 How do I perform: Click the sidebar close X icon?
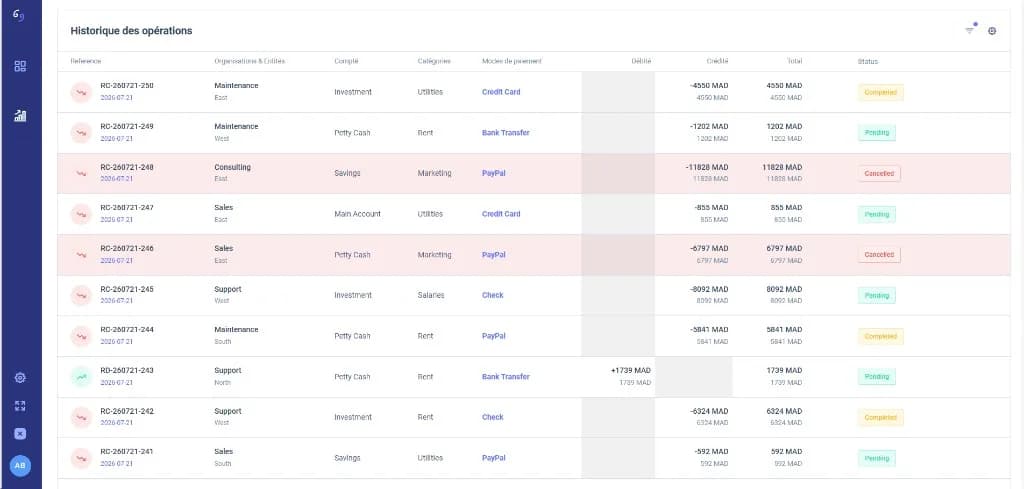20,434
